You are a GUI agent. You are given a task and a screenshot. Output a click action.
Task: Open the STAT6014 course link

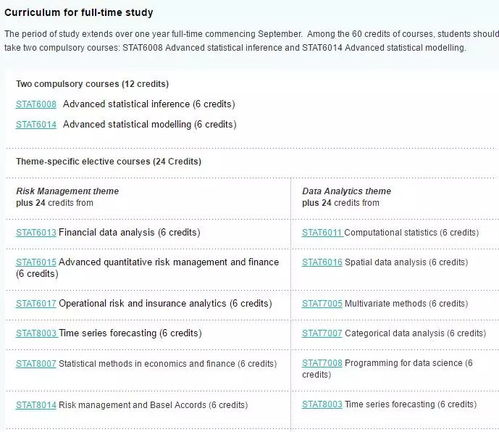click(36, 125)
